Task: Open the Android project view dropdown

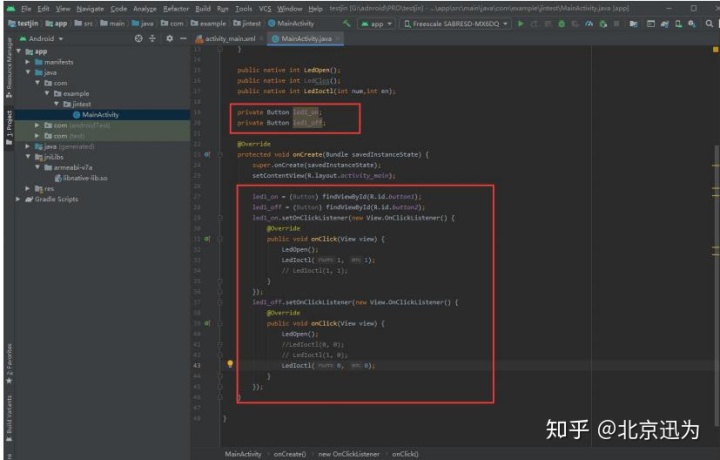Action: [41, 39]
